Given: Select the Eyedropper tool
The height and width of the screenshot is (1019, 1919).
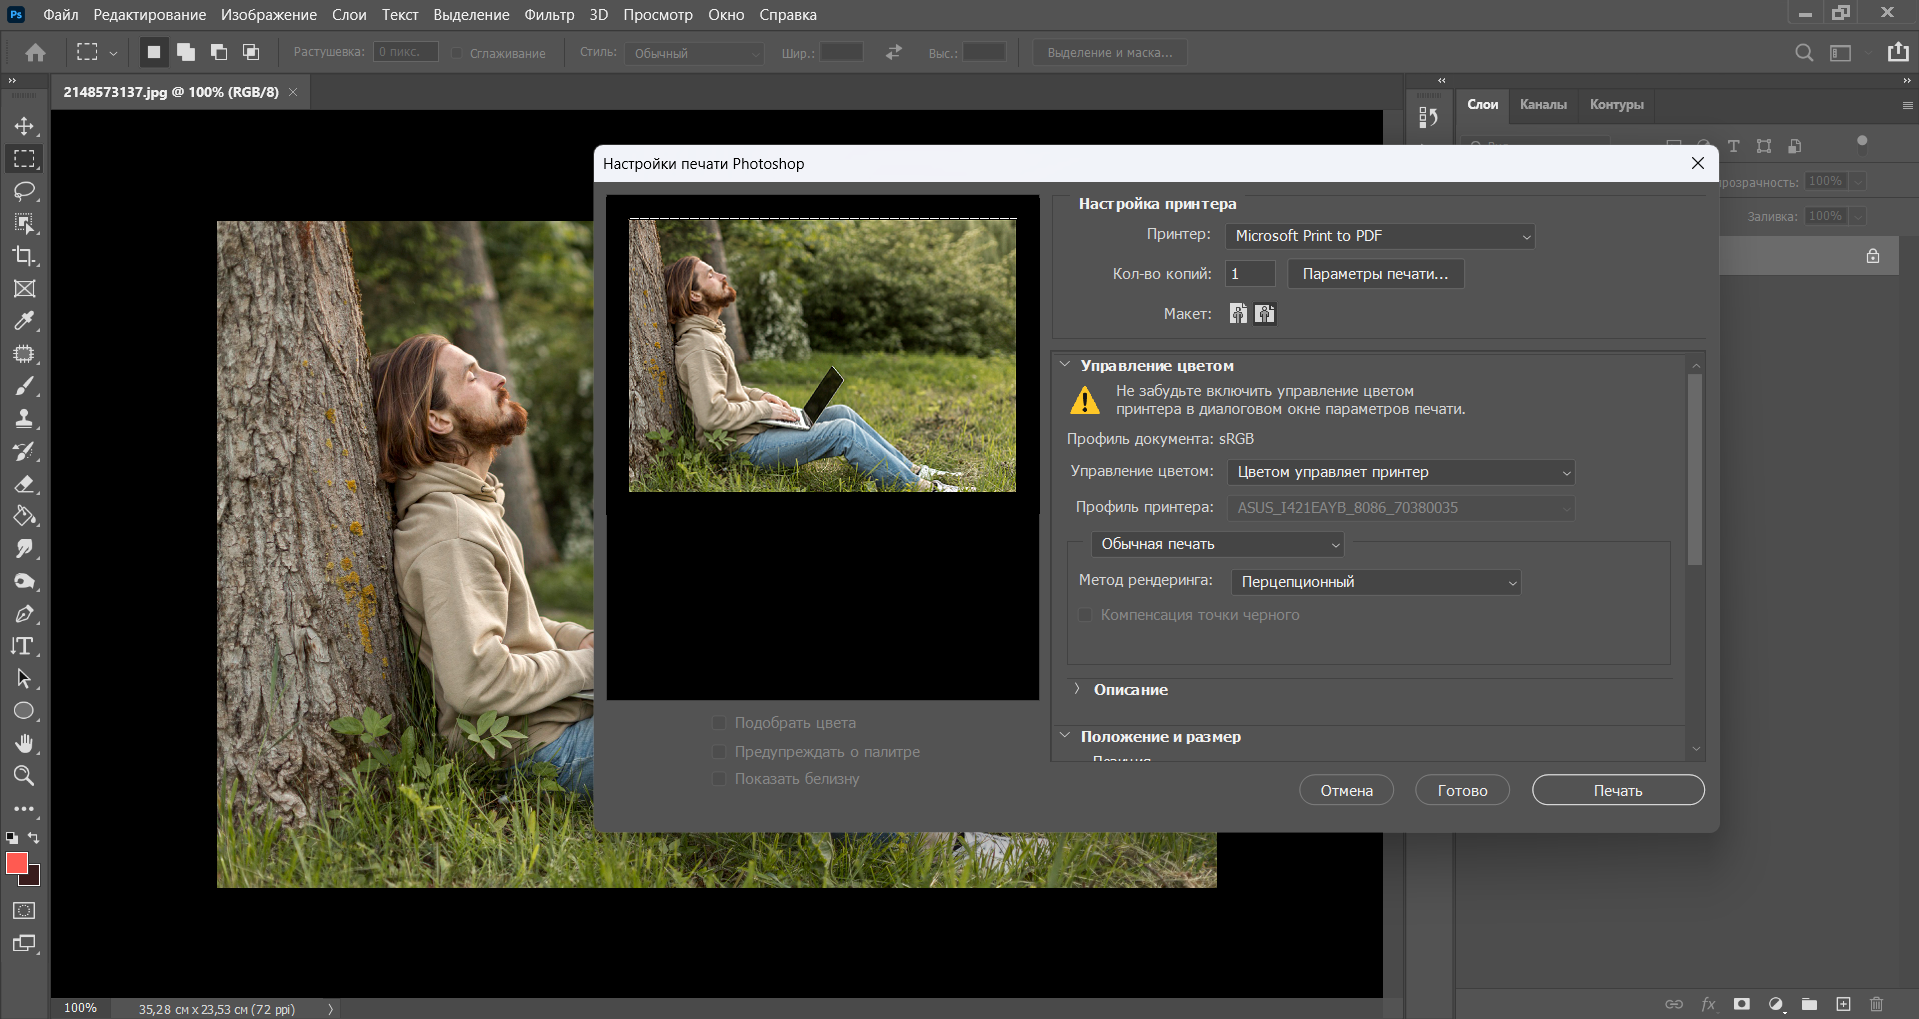Looking at the screenshot, I should (x=24, y=321).
